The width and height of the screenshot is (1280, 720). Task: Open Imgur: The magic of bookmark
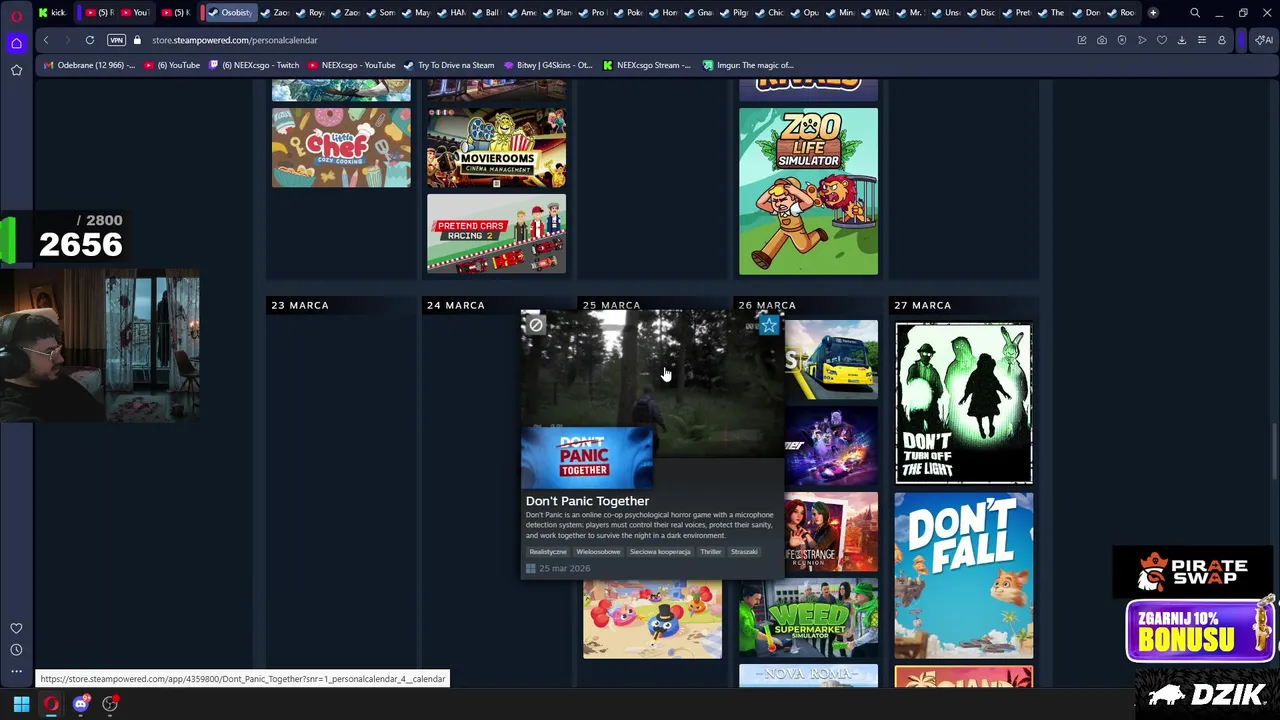(x=748, y=65)
